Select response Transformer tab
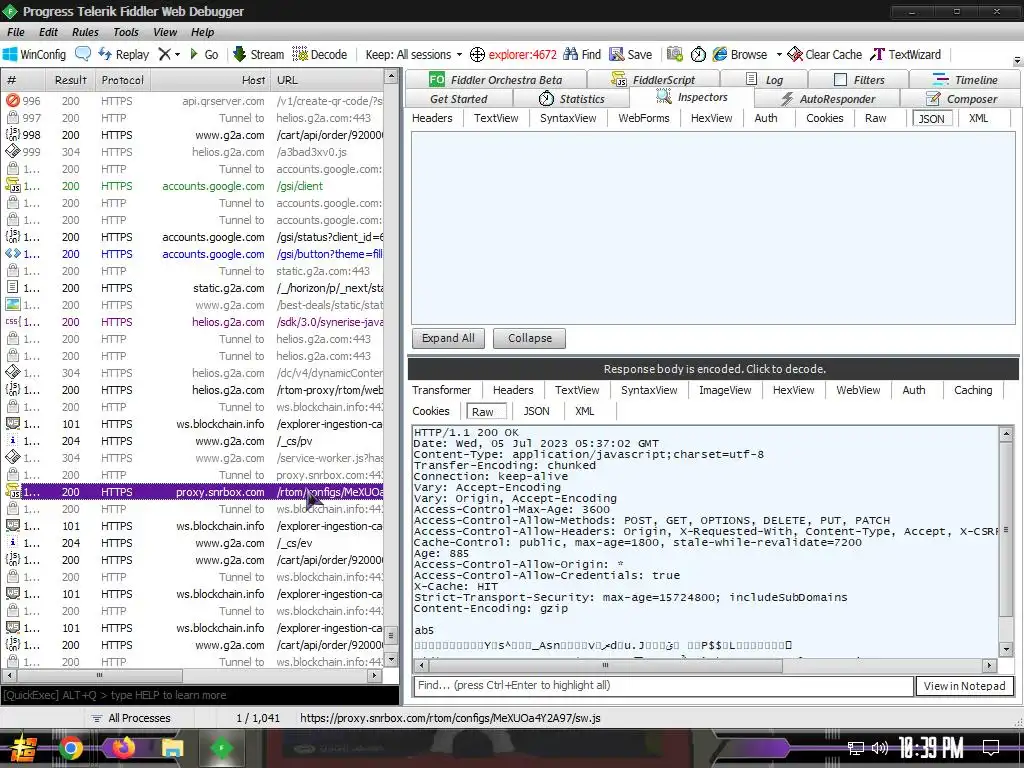 pos(441,390)
